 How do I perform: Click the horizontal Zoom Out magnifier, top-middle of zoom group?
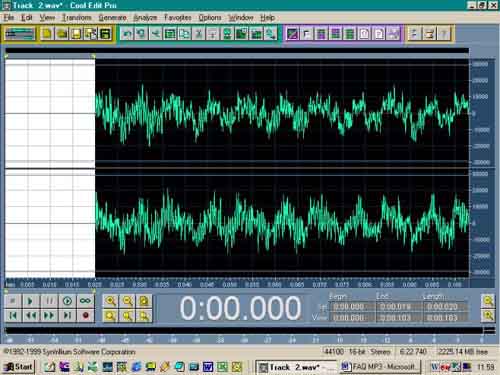(127, 301)
